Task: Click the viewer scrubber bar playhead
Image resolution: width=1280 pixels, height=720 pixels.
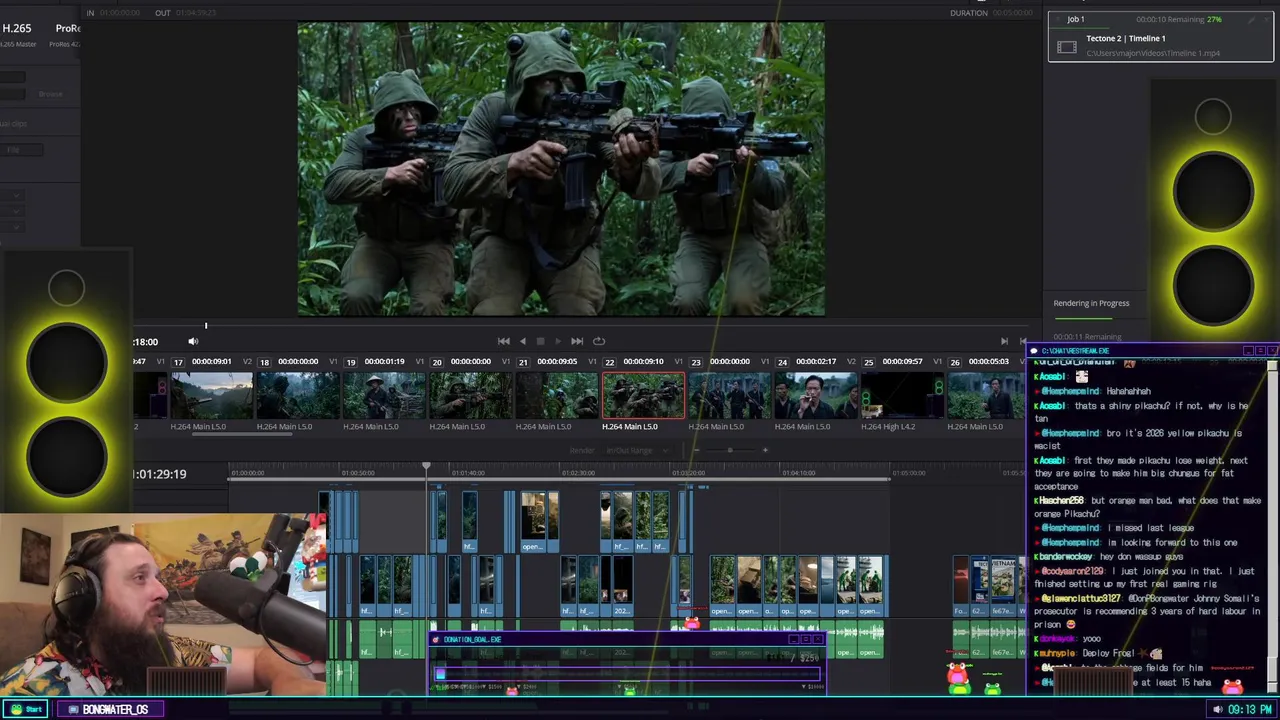Action: [x=206, y=325]
